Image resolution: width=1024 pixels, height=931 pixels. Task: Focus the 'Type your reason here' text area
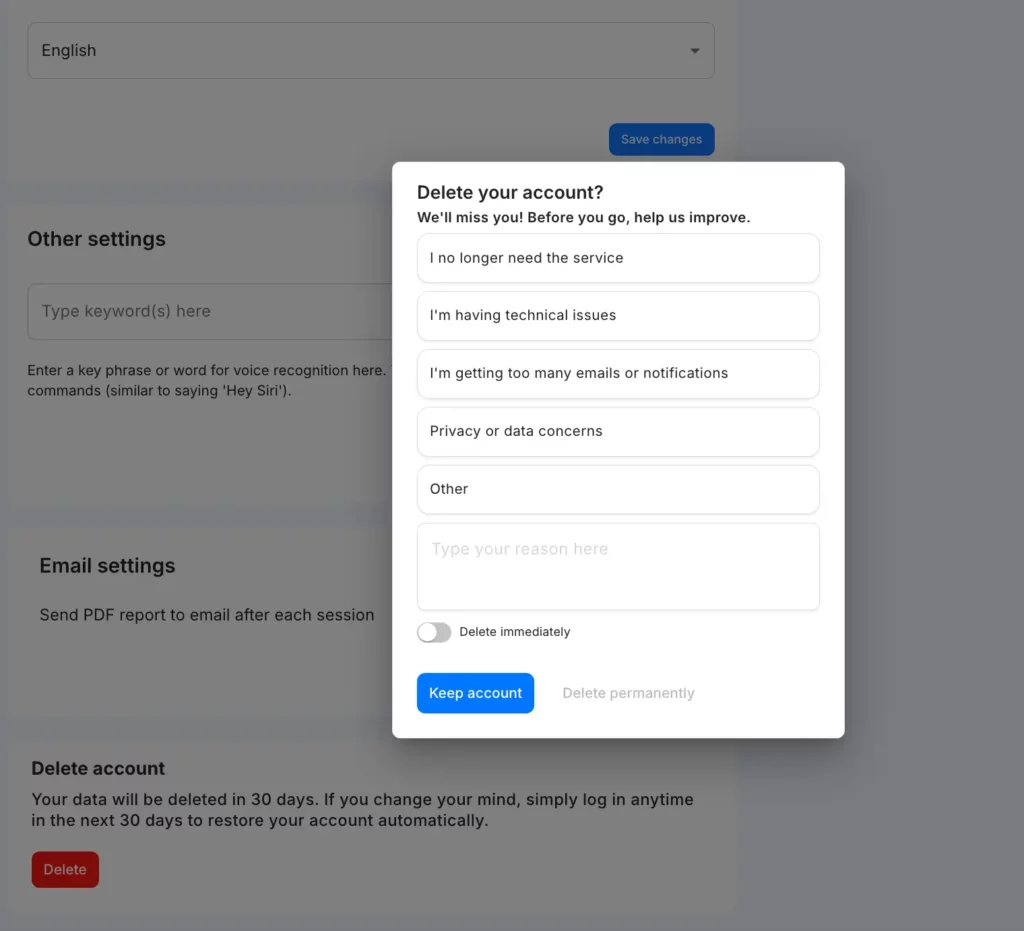point(618,566)
